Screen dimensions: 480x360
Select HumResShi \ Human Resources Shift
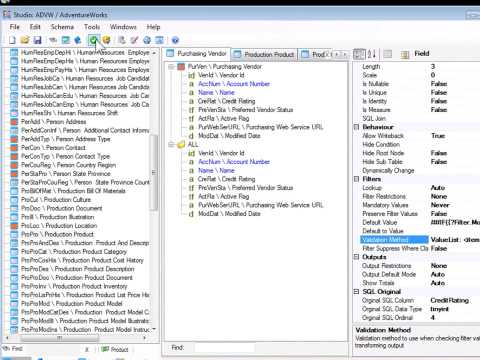coord(69,113)
